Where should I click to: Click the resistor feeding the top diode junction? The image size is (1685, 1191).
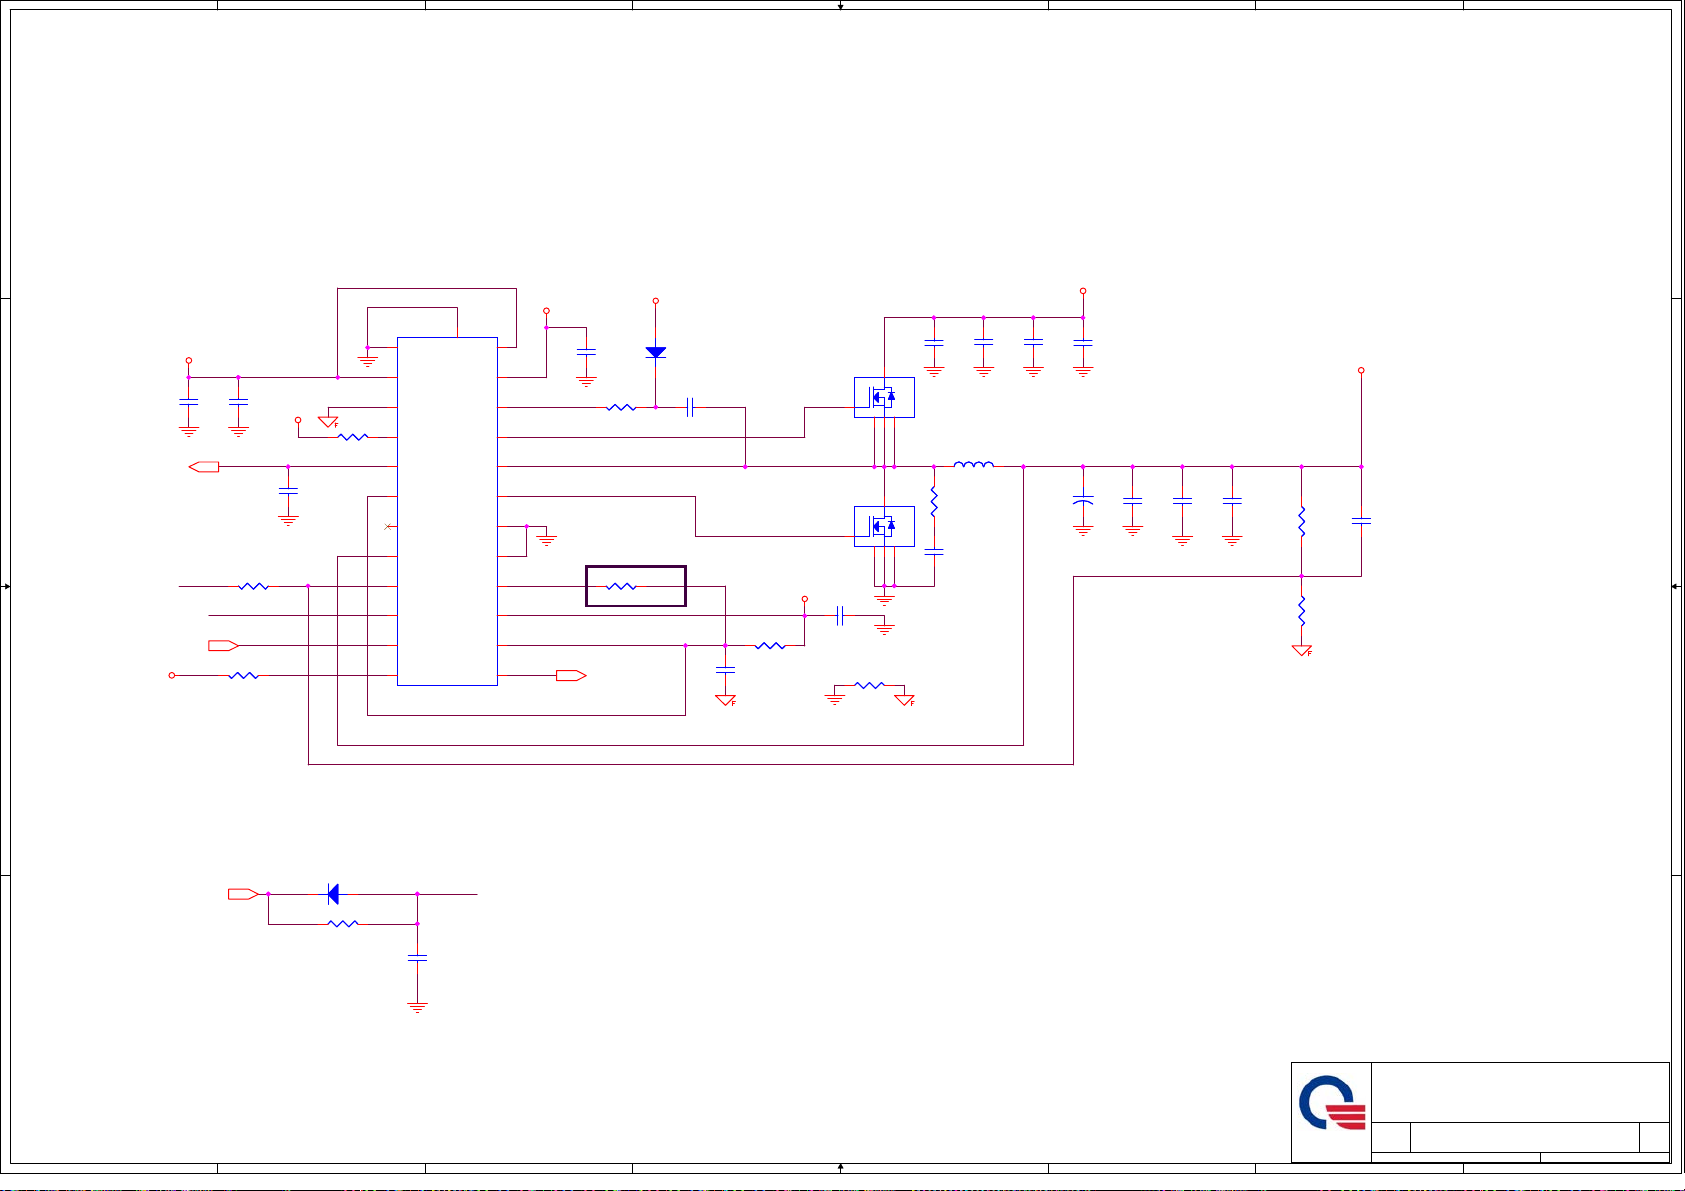[x=621, y=407]
